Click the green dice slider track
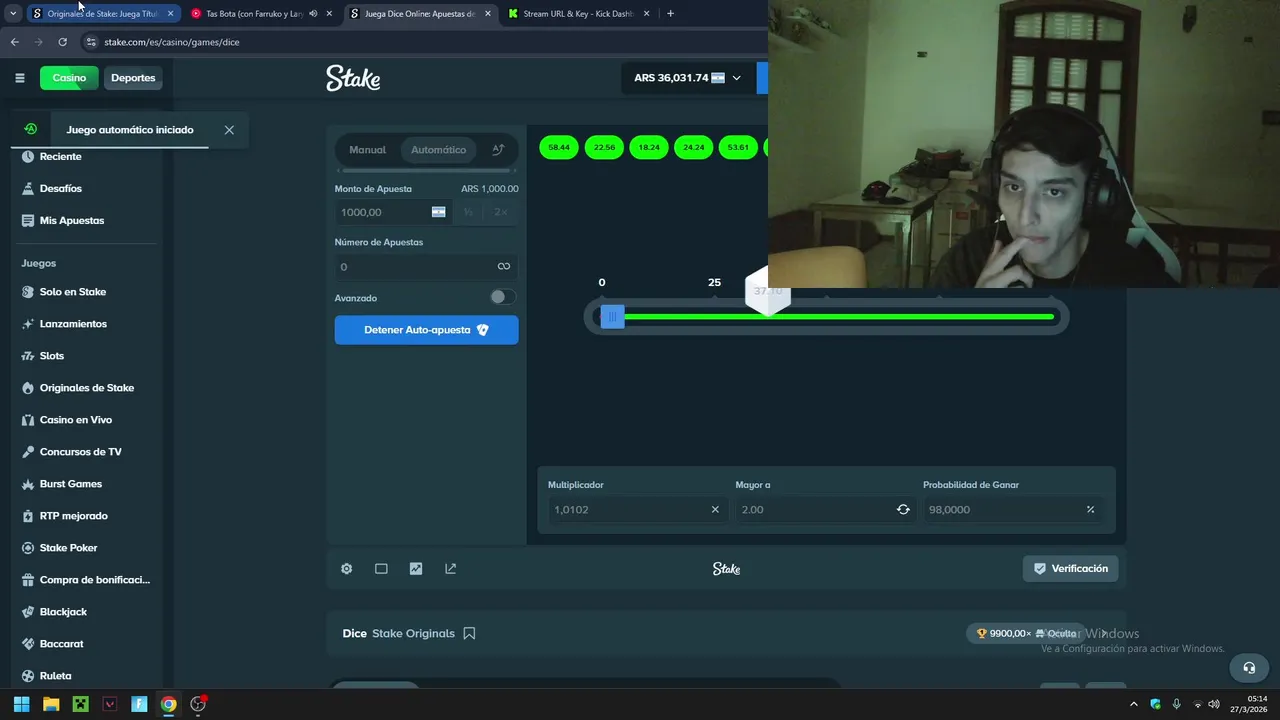This screenshot has height=720, width=1280. click(x=839, y=317)
